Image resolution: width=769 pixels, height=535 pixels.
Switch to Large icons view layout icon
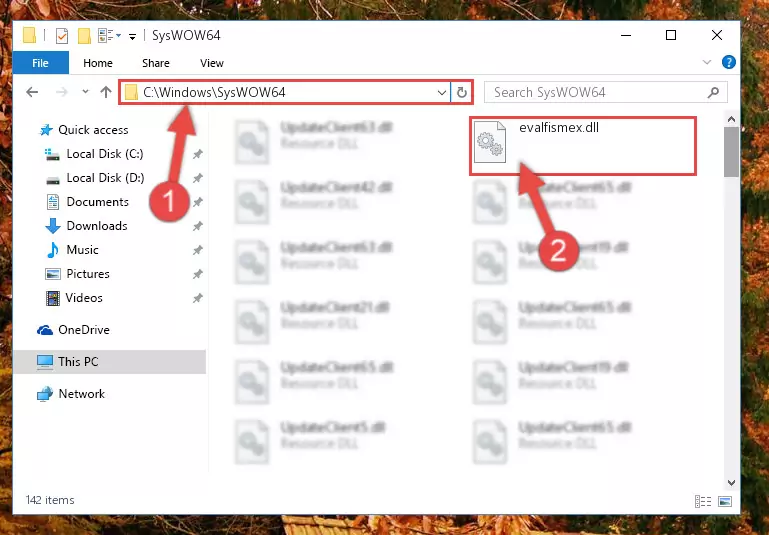(725, 501)
